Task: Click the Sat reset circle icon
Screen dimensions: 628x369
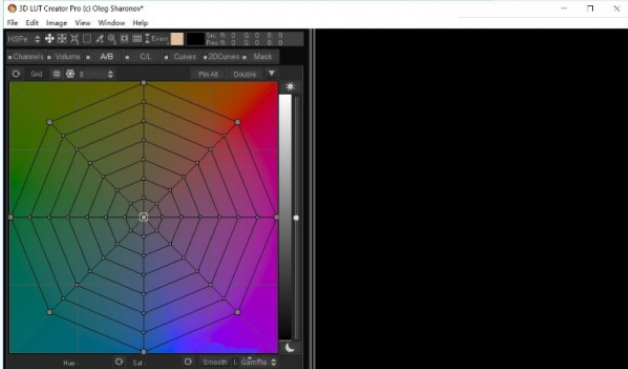Action: tap(188, 362)
